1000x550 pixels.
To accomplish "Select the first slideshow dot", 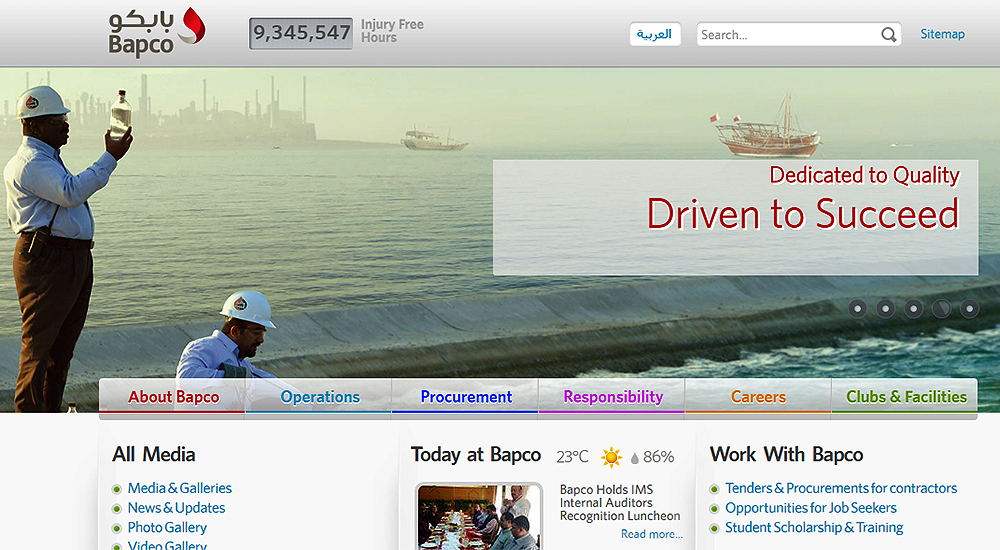I will pos(858,309).
